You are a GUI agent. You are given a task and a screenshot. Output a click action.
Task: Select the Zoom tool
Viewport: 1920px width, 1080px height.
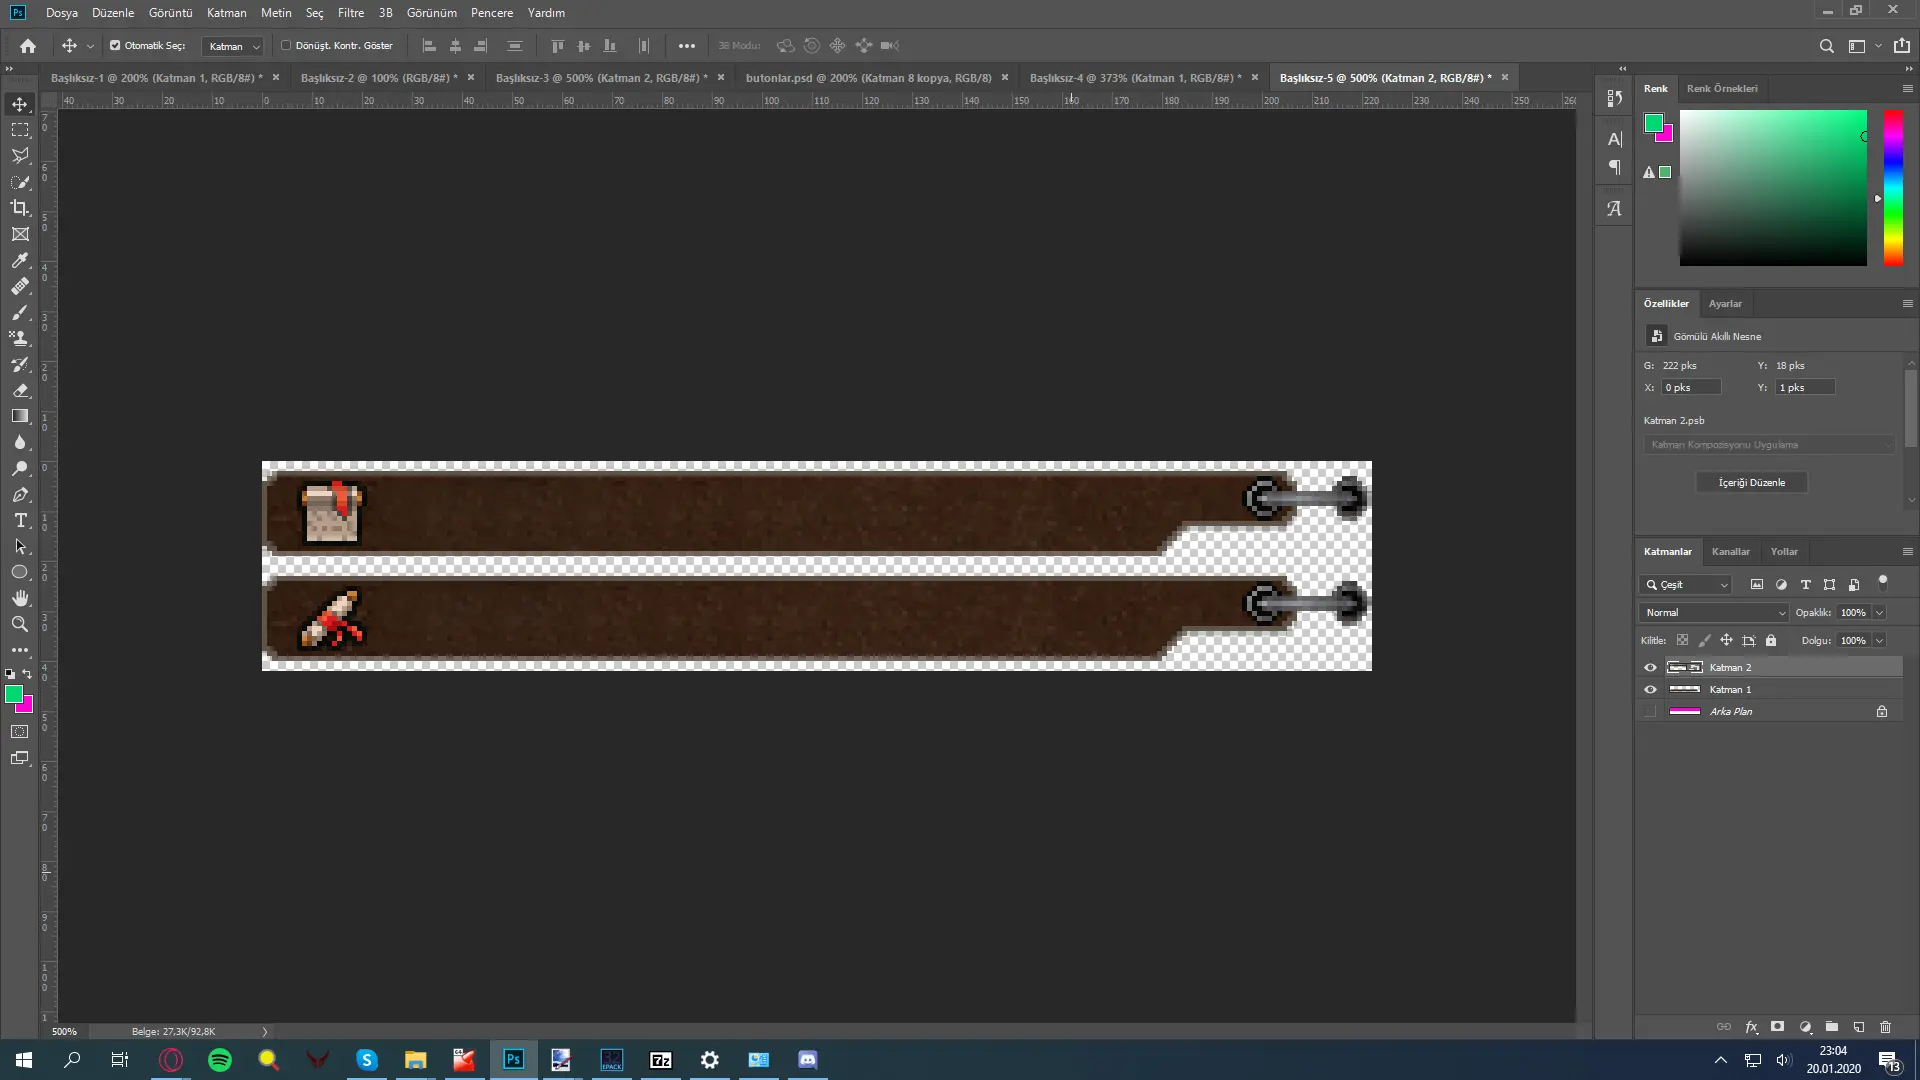pyautogui.click(x=20, y=622)
